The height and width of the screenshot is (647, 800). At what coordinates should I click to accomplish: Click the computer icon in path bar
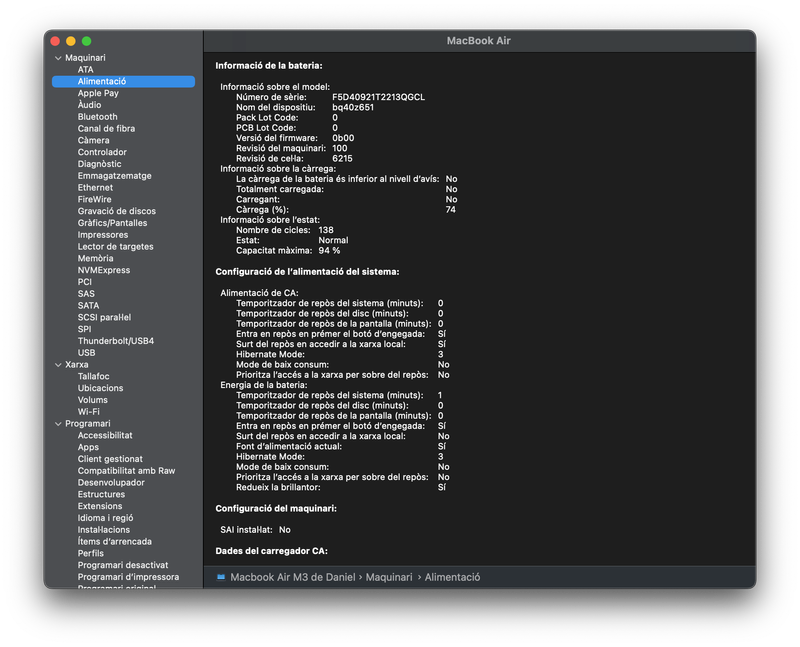221,577
